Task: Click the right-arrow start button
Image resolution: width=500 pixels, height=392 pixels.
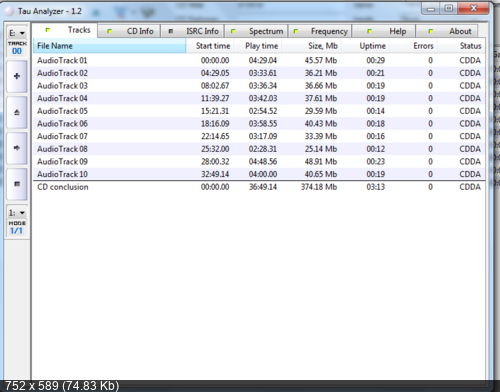Action: click(x=17, y=148)
